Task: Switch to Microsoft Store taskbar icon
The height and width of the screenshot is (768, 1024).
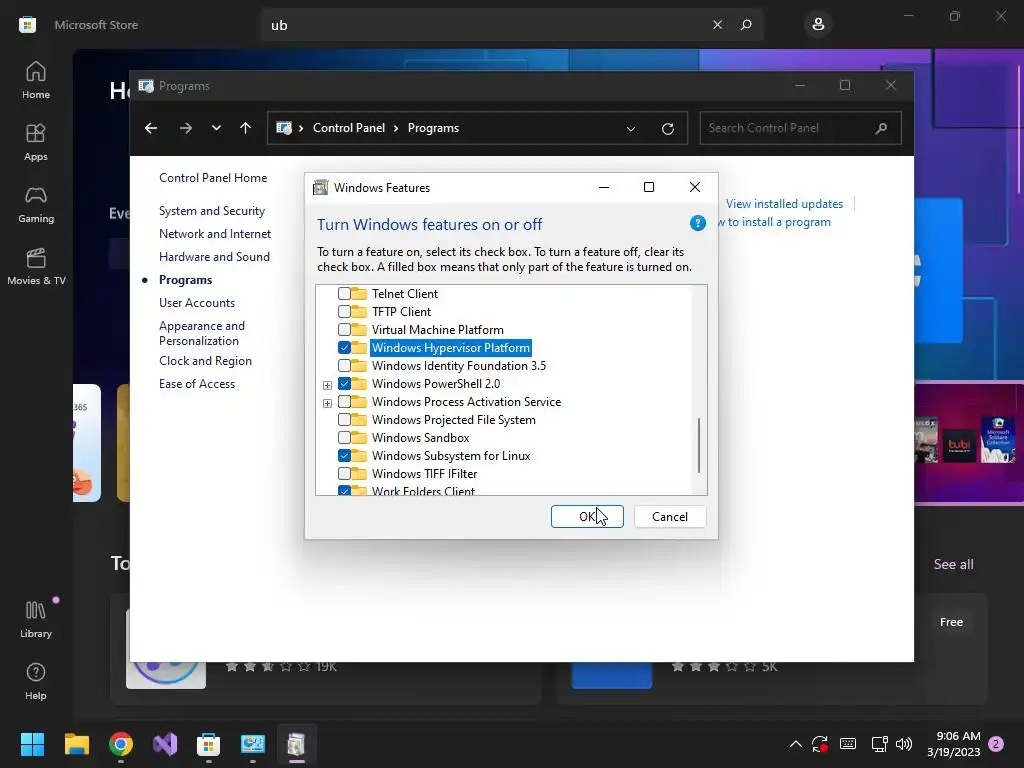Action: [x=208, y=744]
